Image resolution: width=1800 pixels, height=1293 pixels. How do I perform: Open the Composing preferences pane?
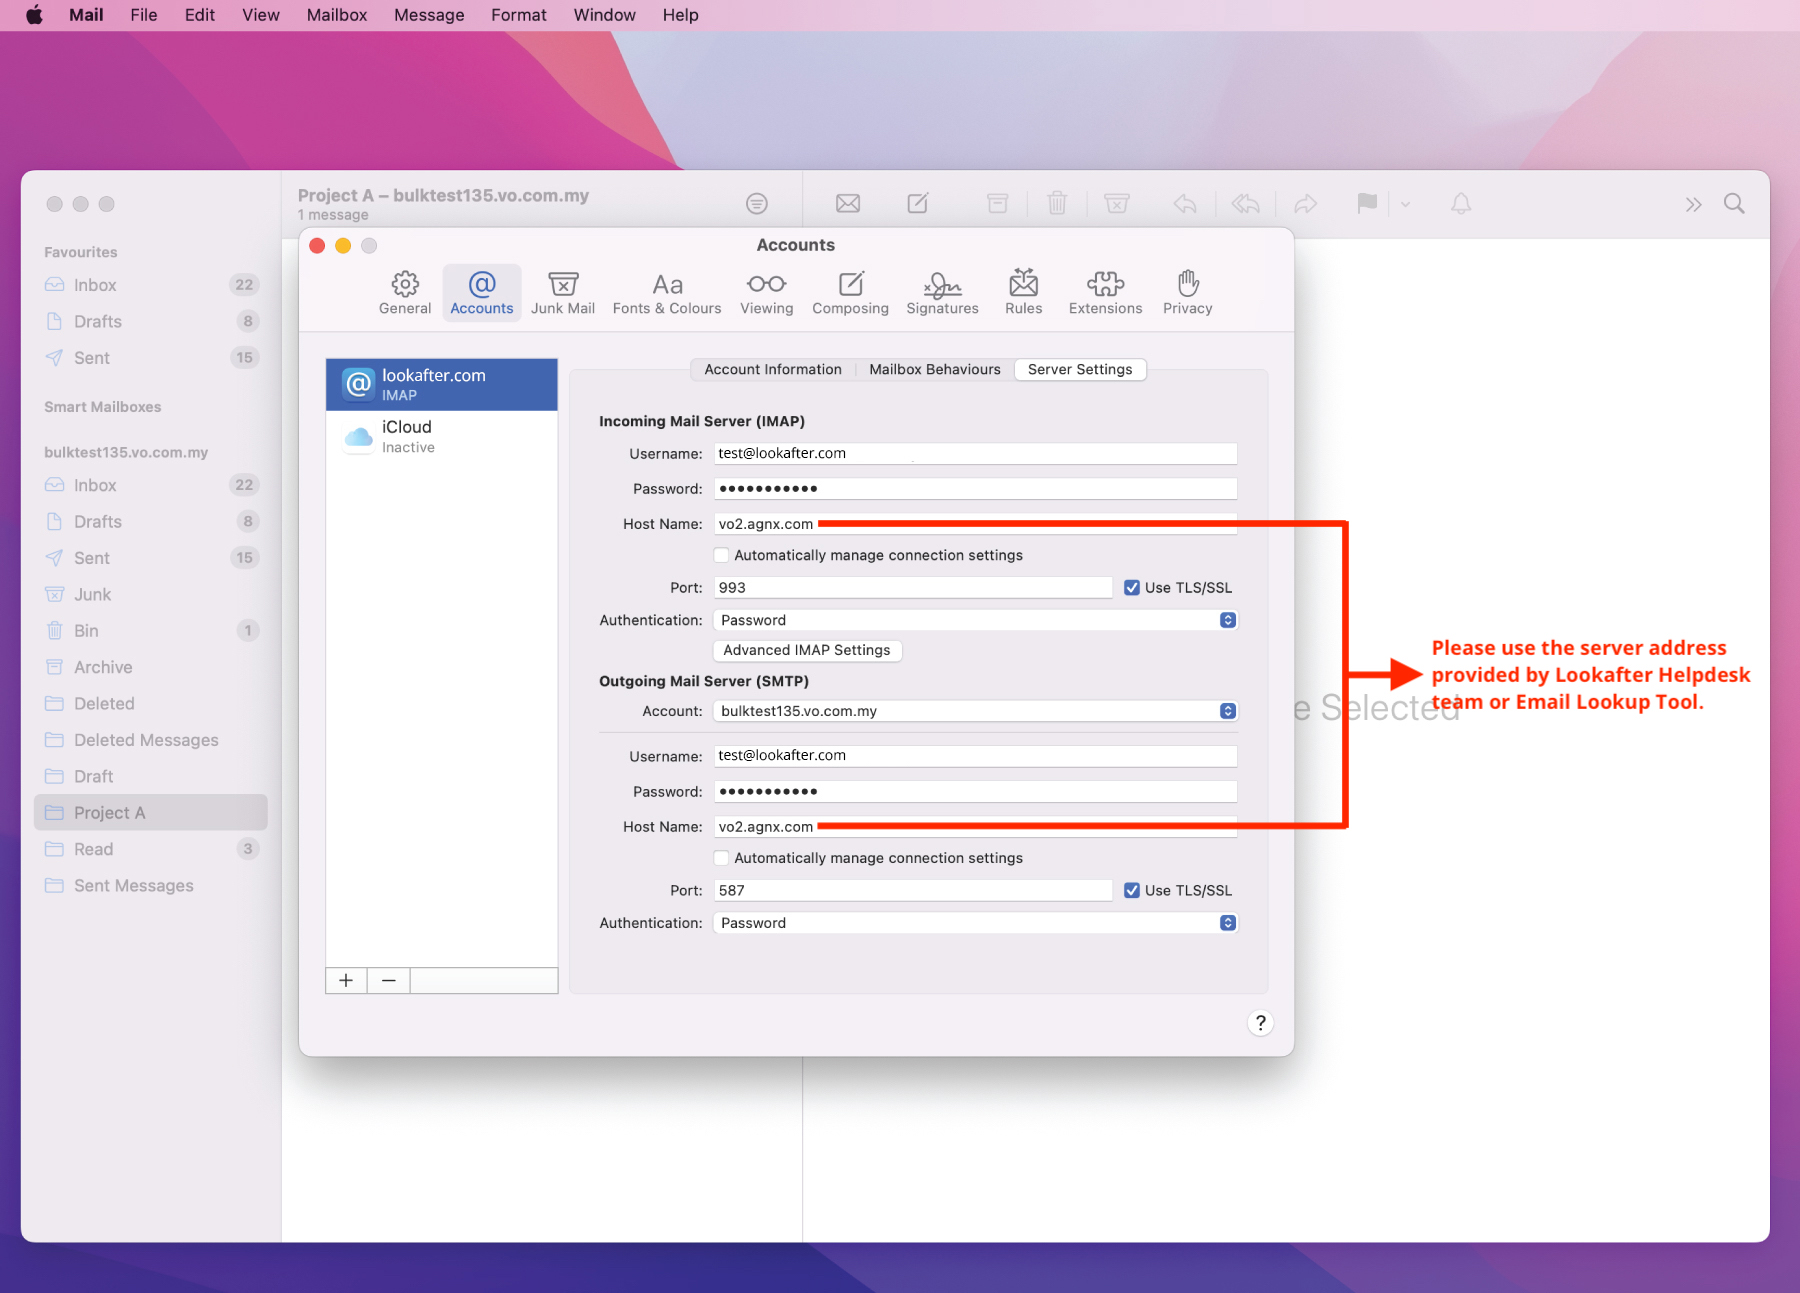[850, 293]
